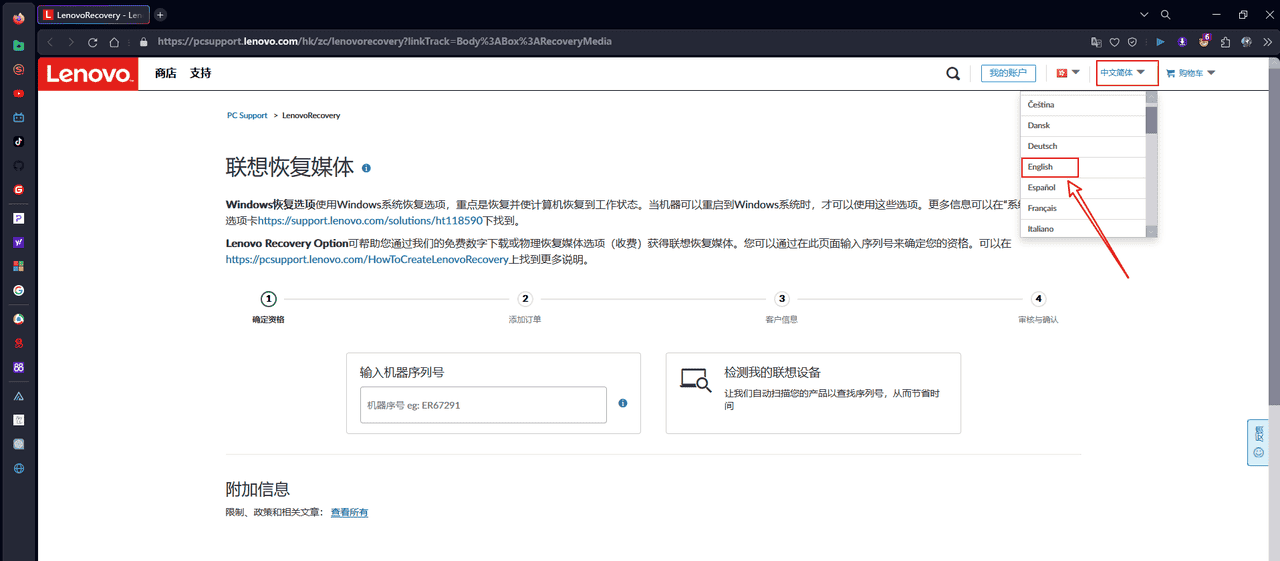Image resolution: width=1280 pixels, height=561 pixels.
Task: Open the purple '88' sidebar shortcut
Action: [19, 367]
